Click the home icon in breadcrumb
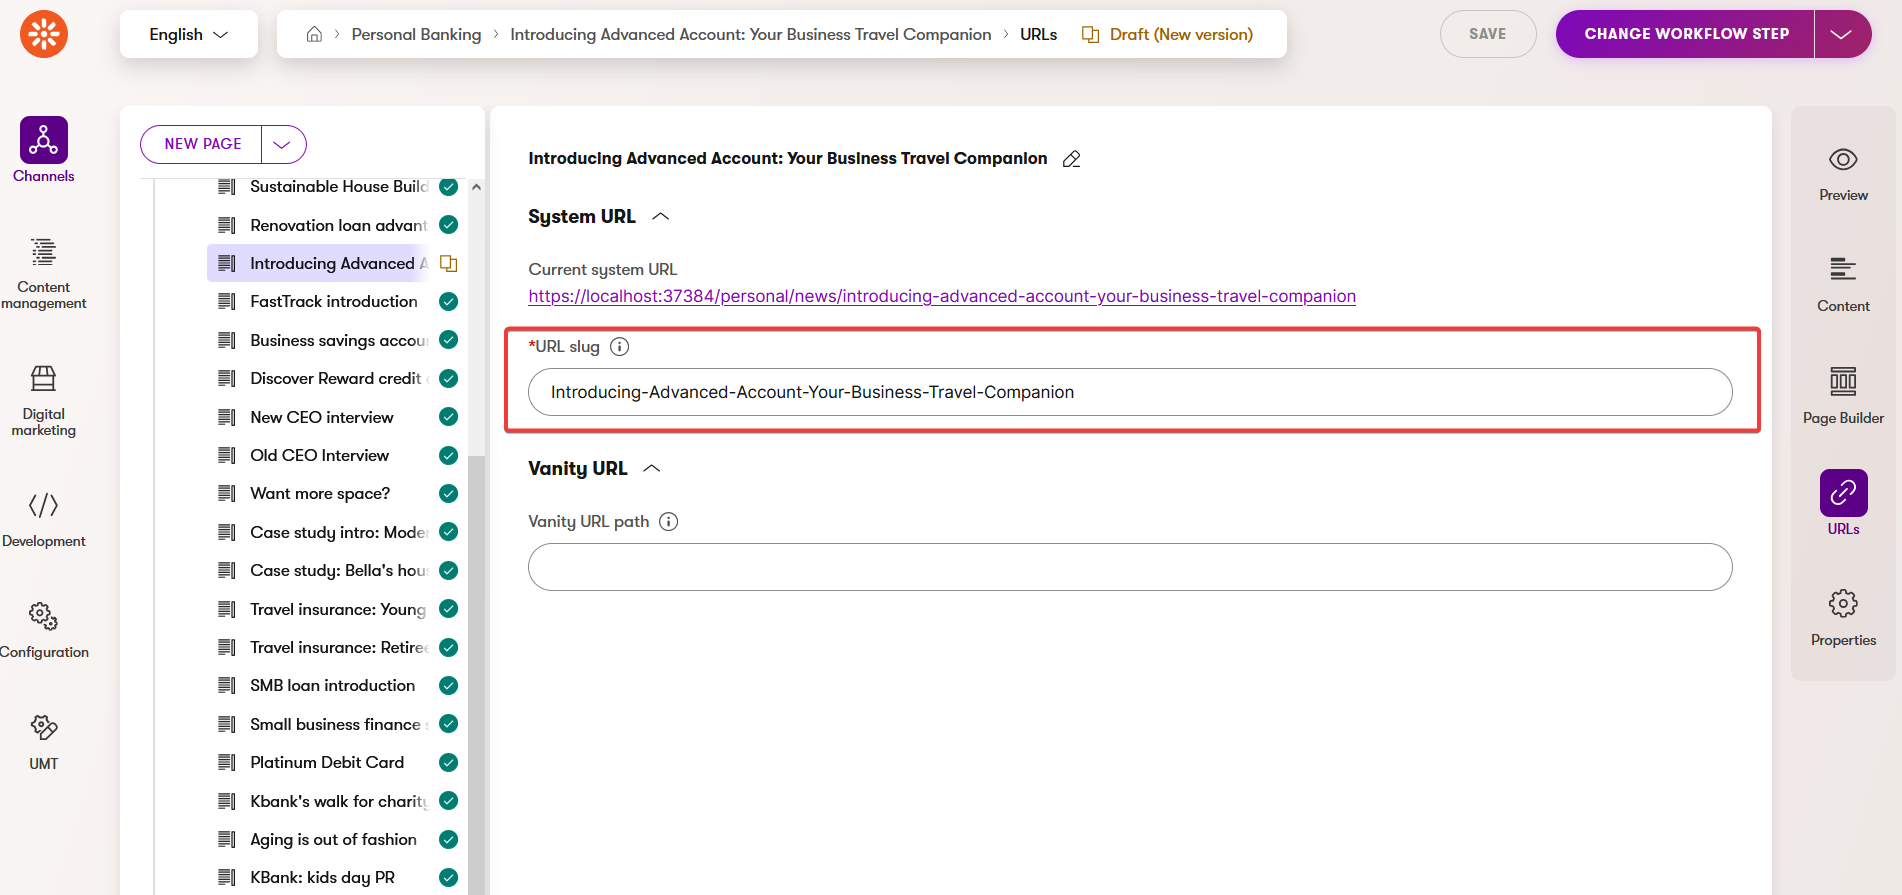The width and height of the screenshot is (1902, 895). click(314, 35)
